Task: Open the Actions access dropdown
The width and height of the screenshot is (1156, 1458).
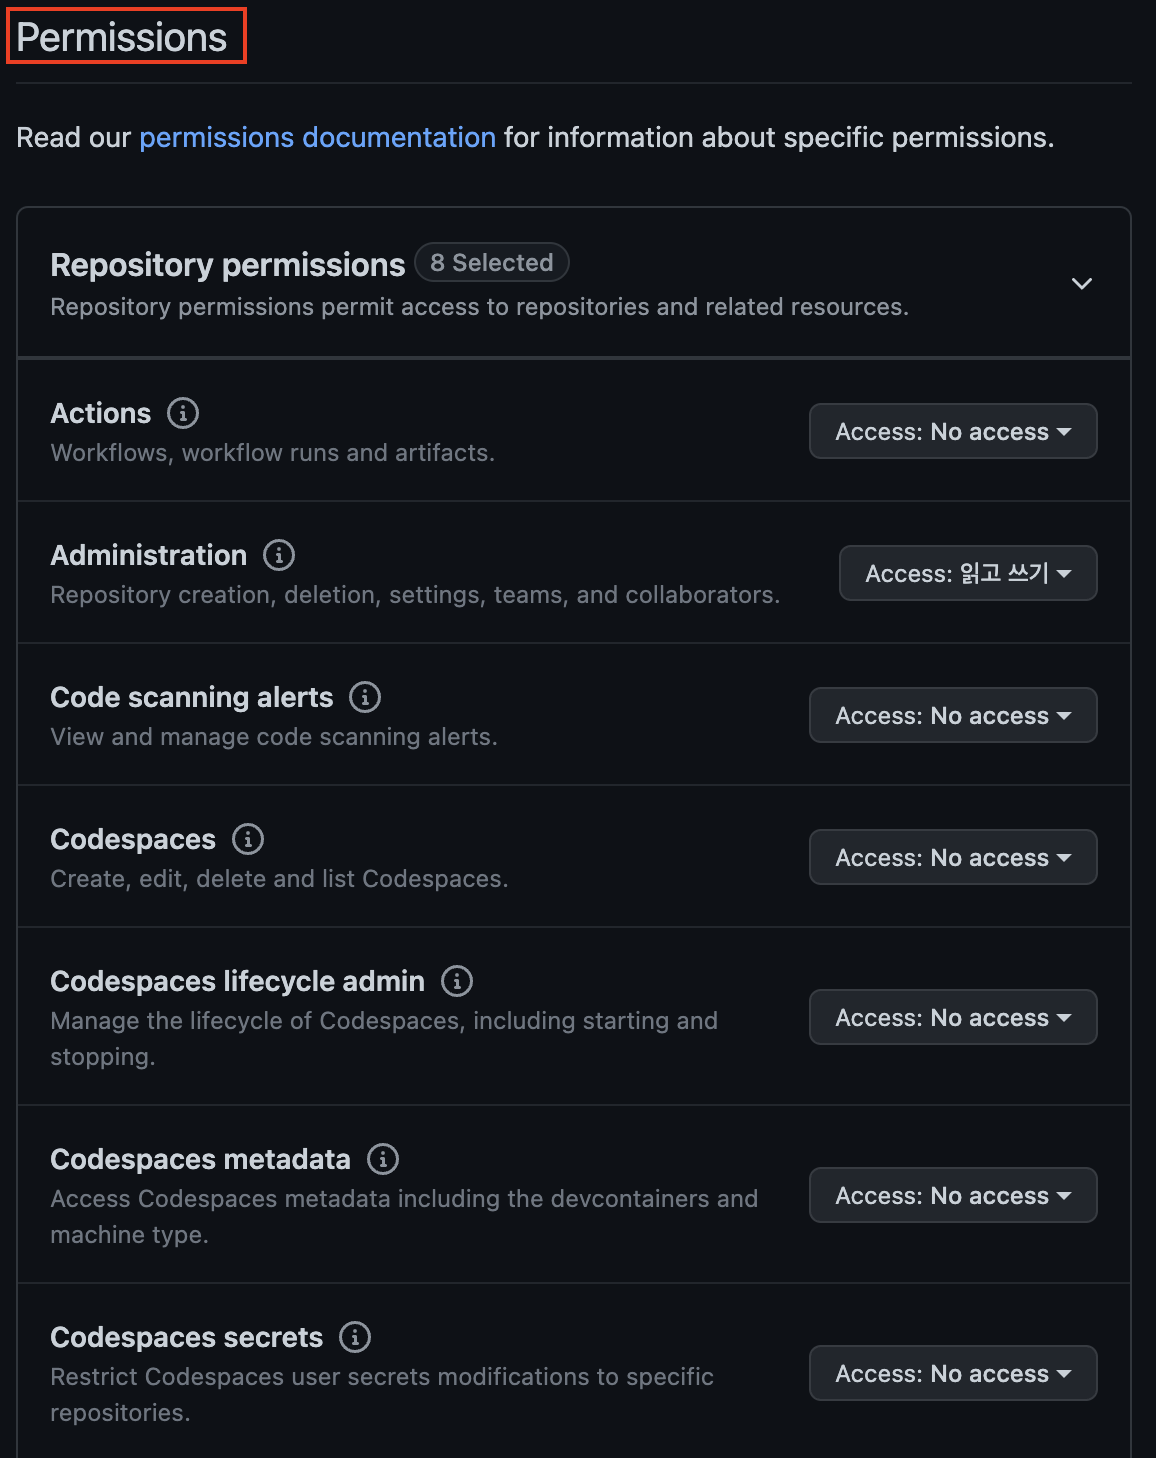Action: tap(952, 432)
